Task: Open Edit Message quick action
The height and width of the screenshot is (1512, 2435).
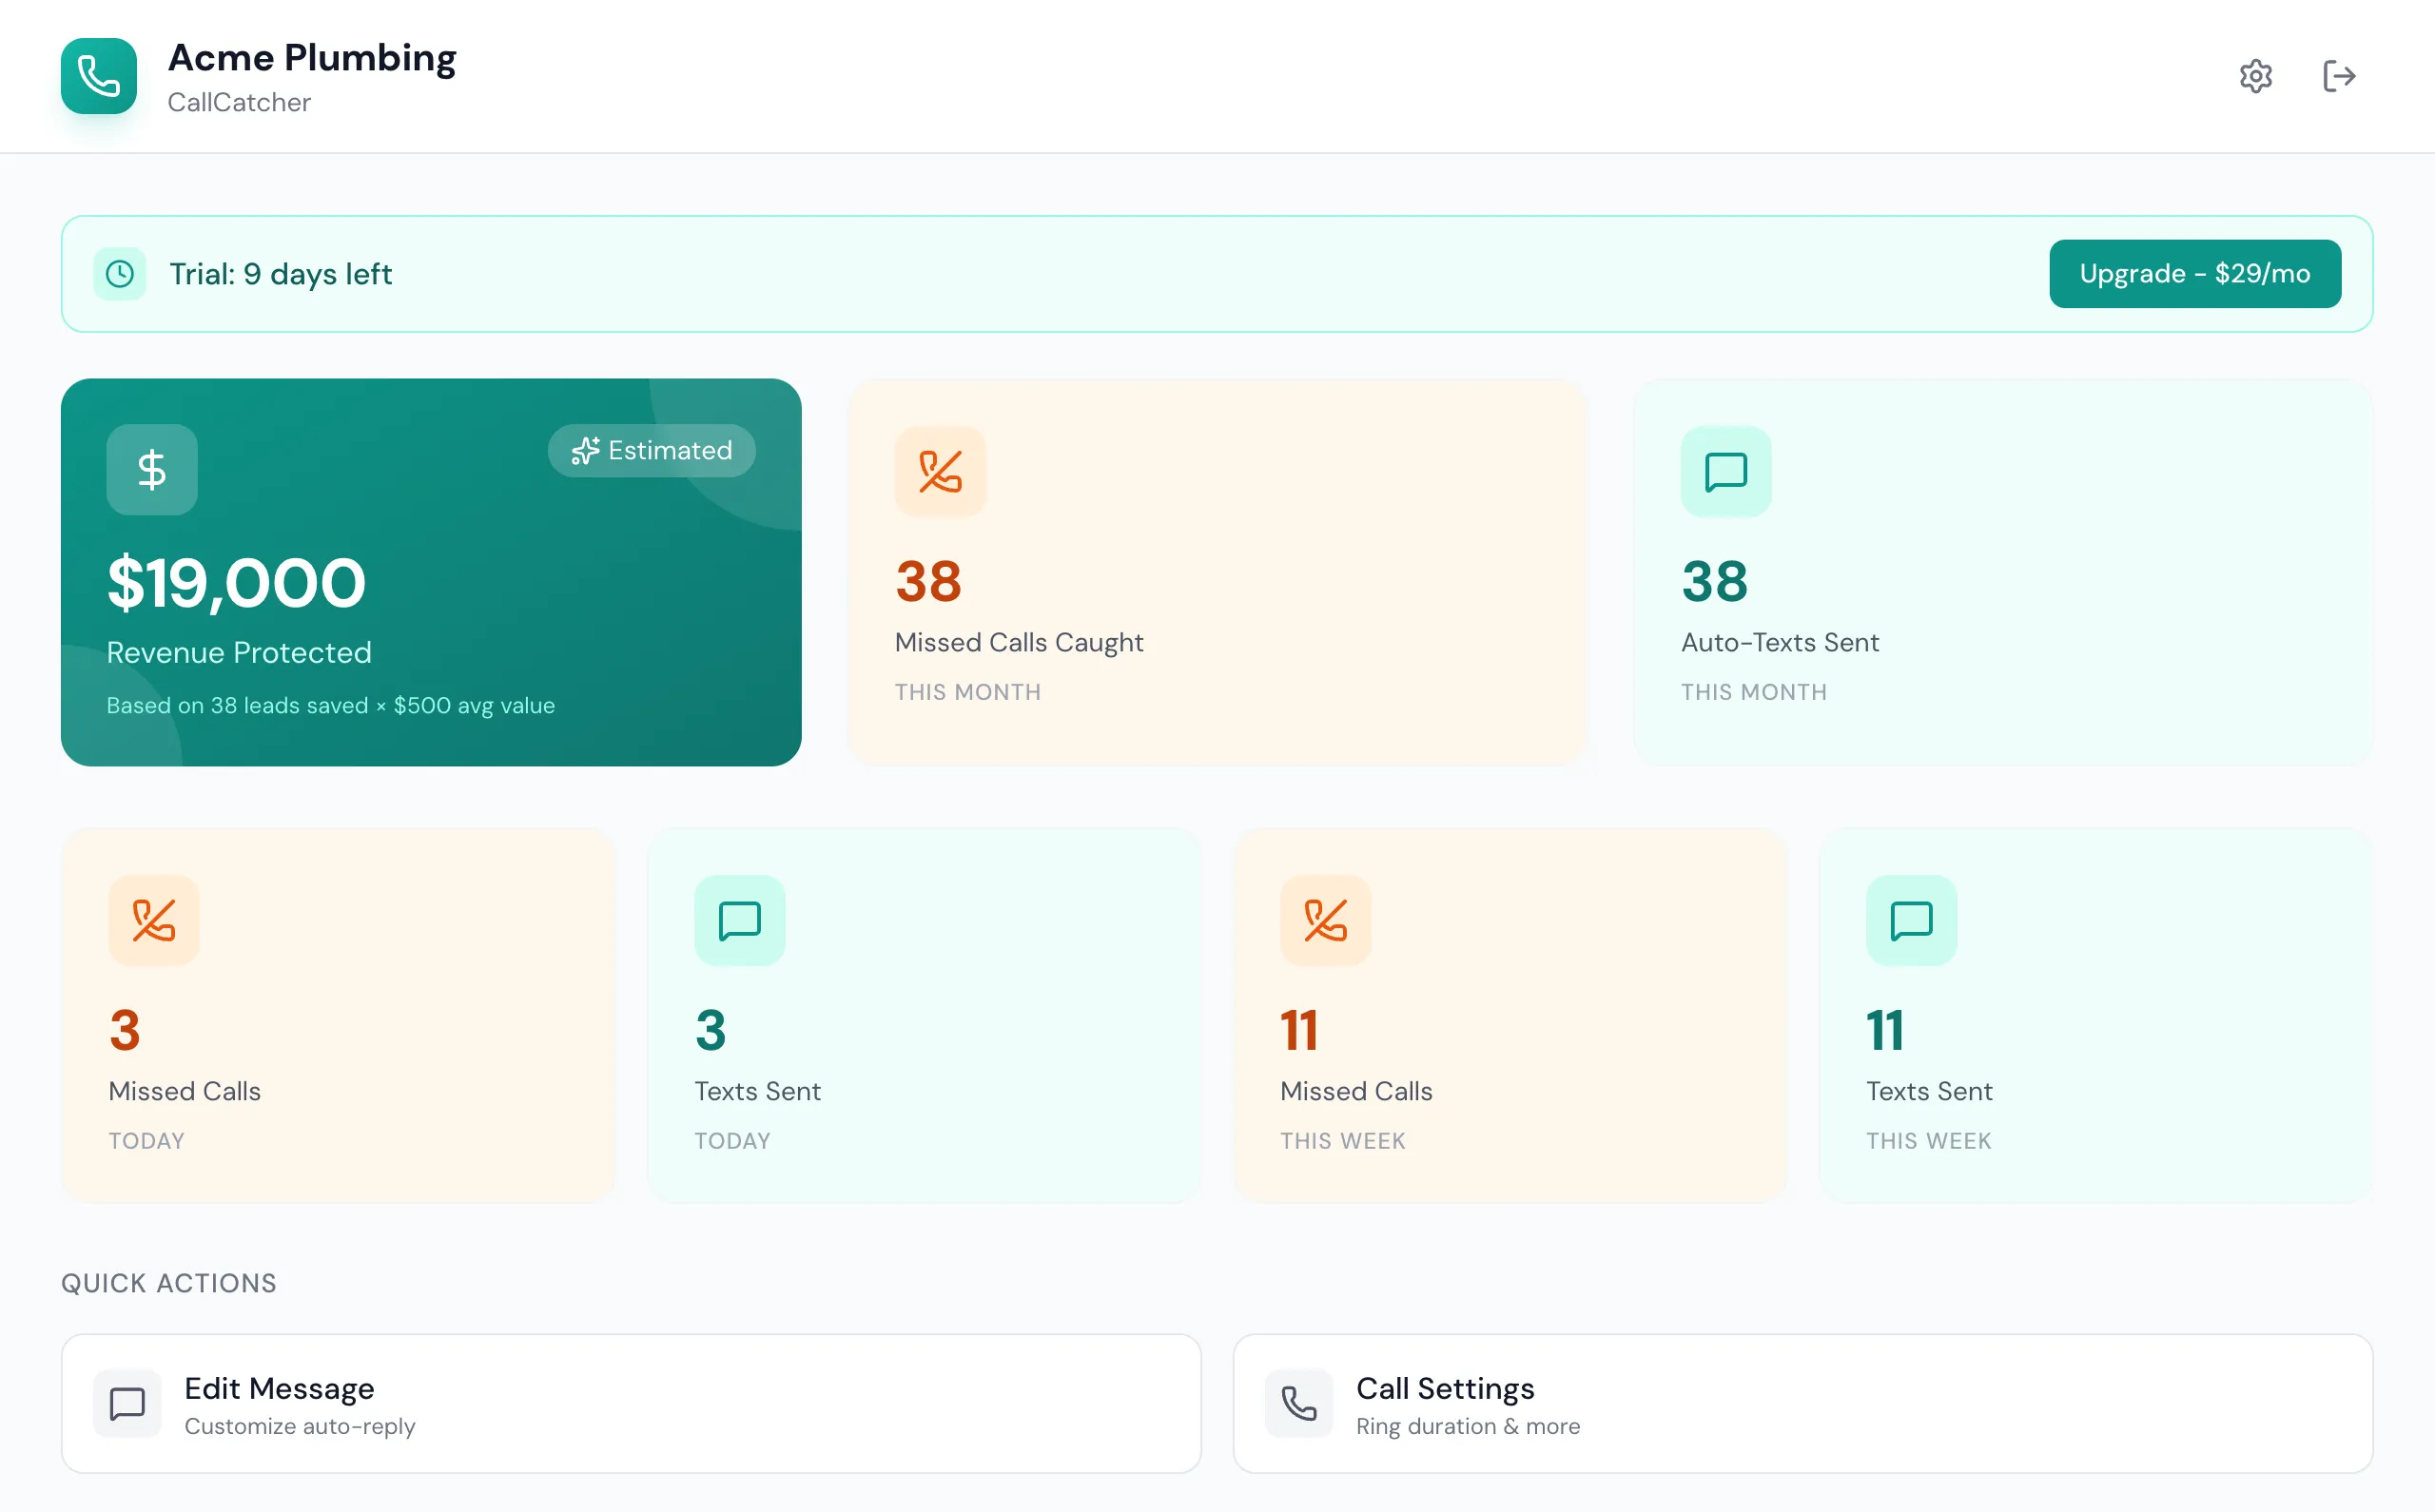Action: (x=631, y=1404)
